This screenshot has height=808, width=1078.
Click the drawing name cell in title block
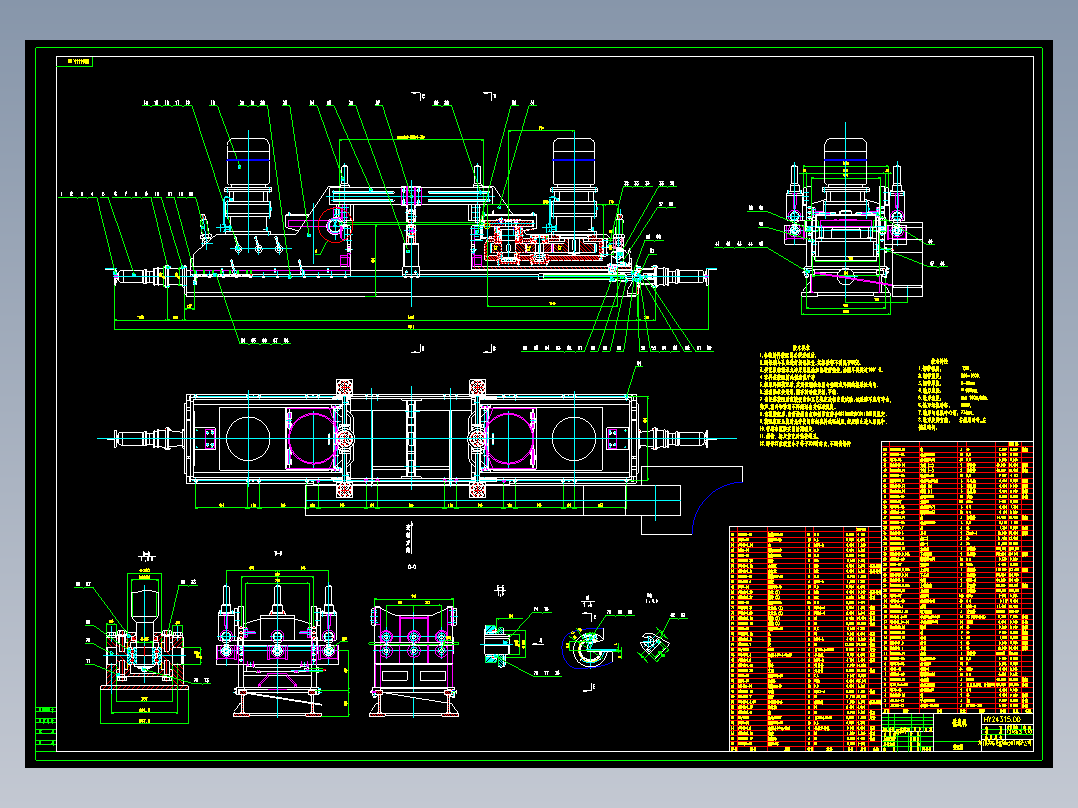pyautogui.click(x=958, y=723)
